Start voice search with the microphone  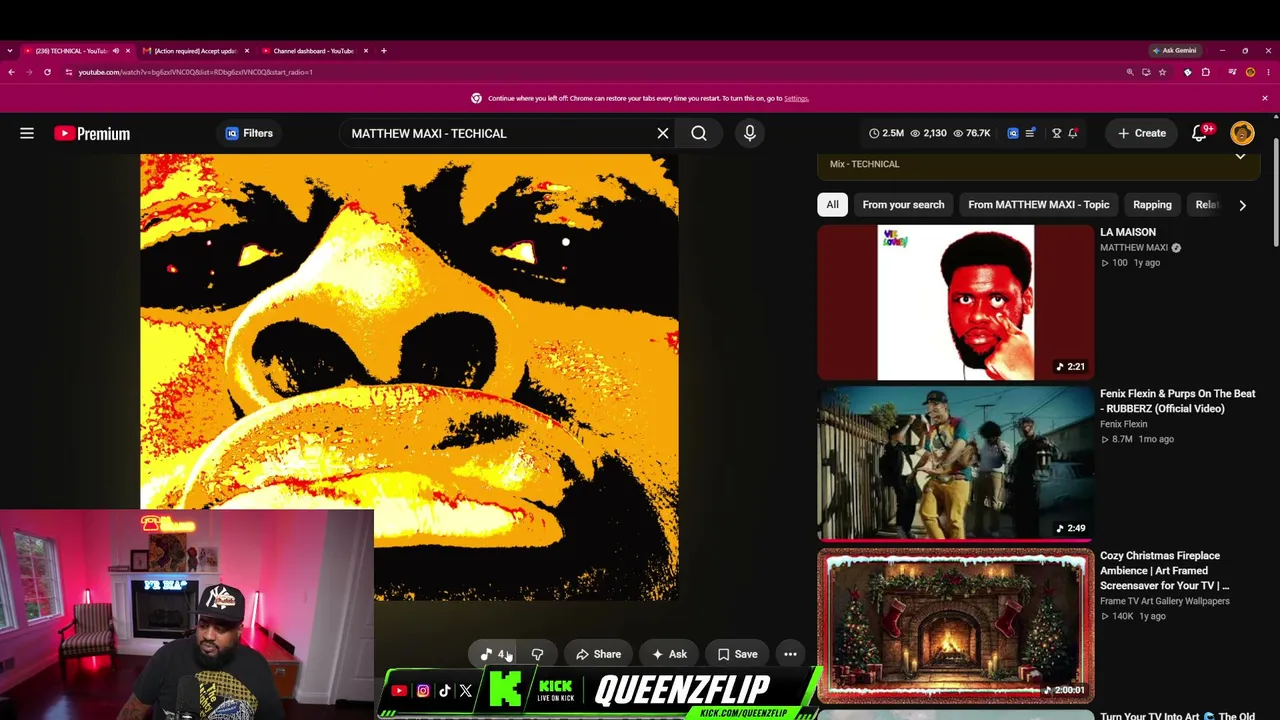tap(750, 133)
